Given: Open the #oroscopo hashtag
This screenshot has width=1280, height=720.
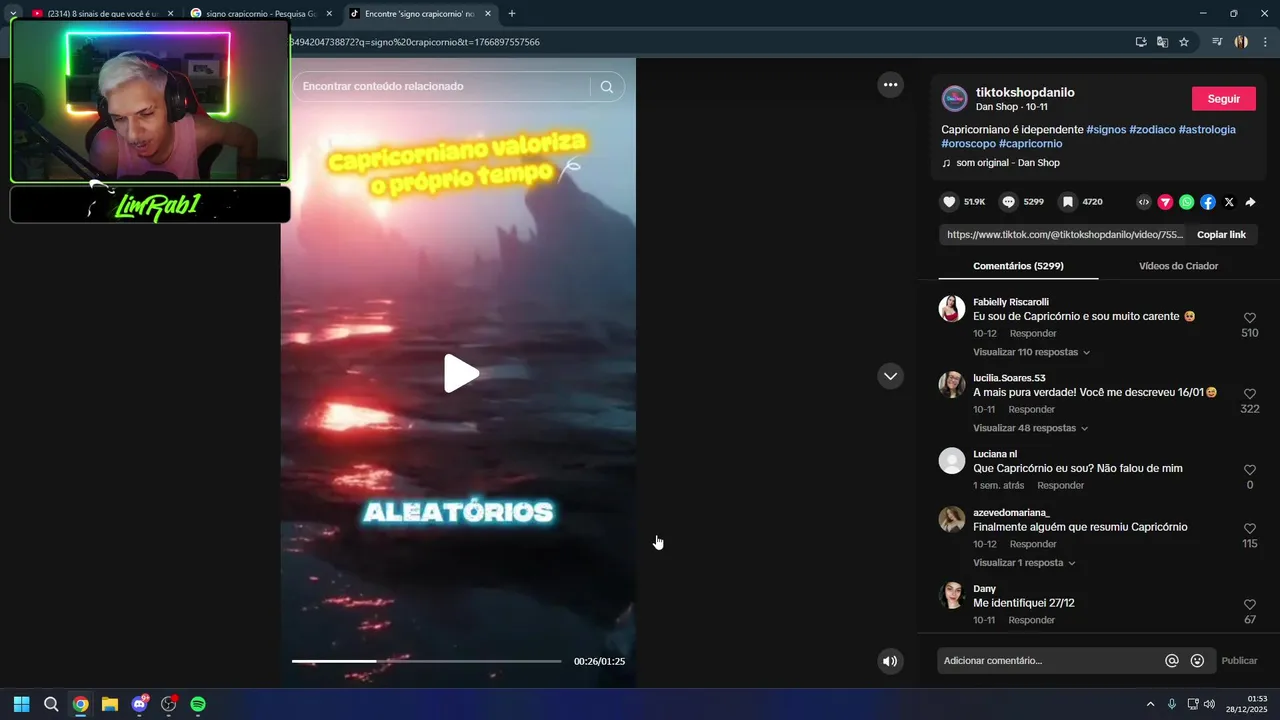Looking at the screenshot, I should (968, 144).
